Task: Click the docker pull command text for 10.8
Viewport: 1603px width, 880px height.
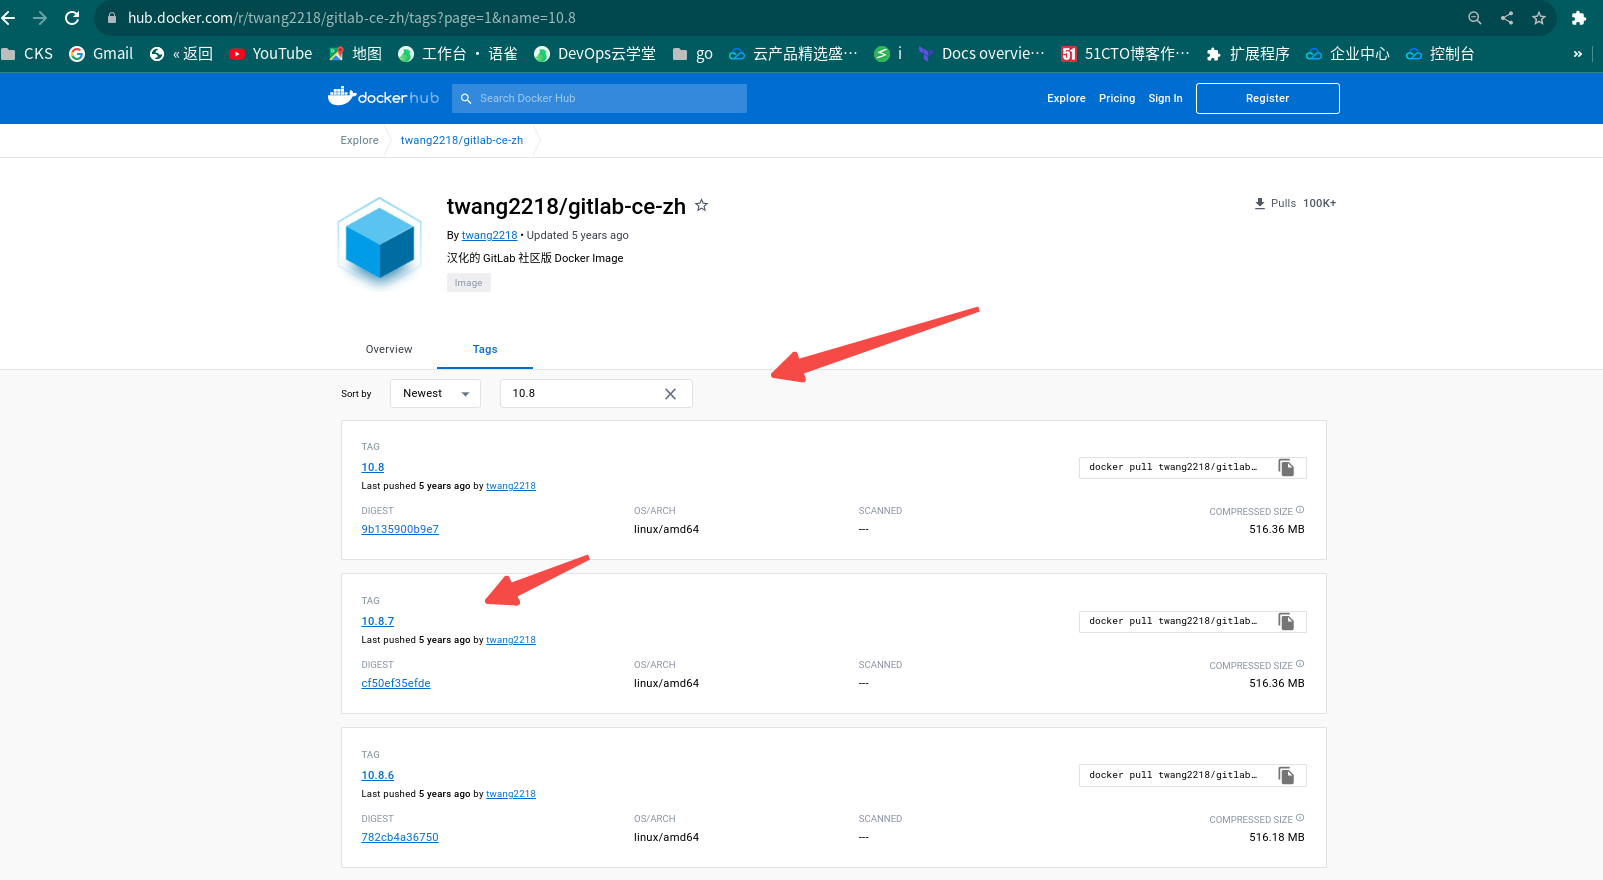Action: coord(1173,467)
